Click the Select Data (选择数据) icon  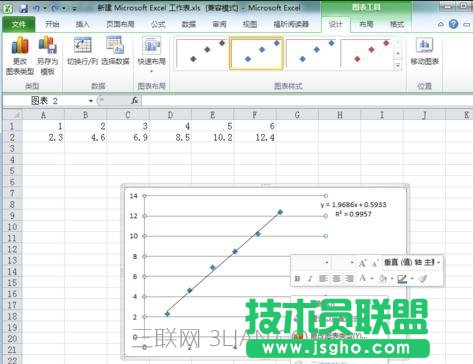coord(115,45)
